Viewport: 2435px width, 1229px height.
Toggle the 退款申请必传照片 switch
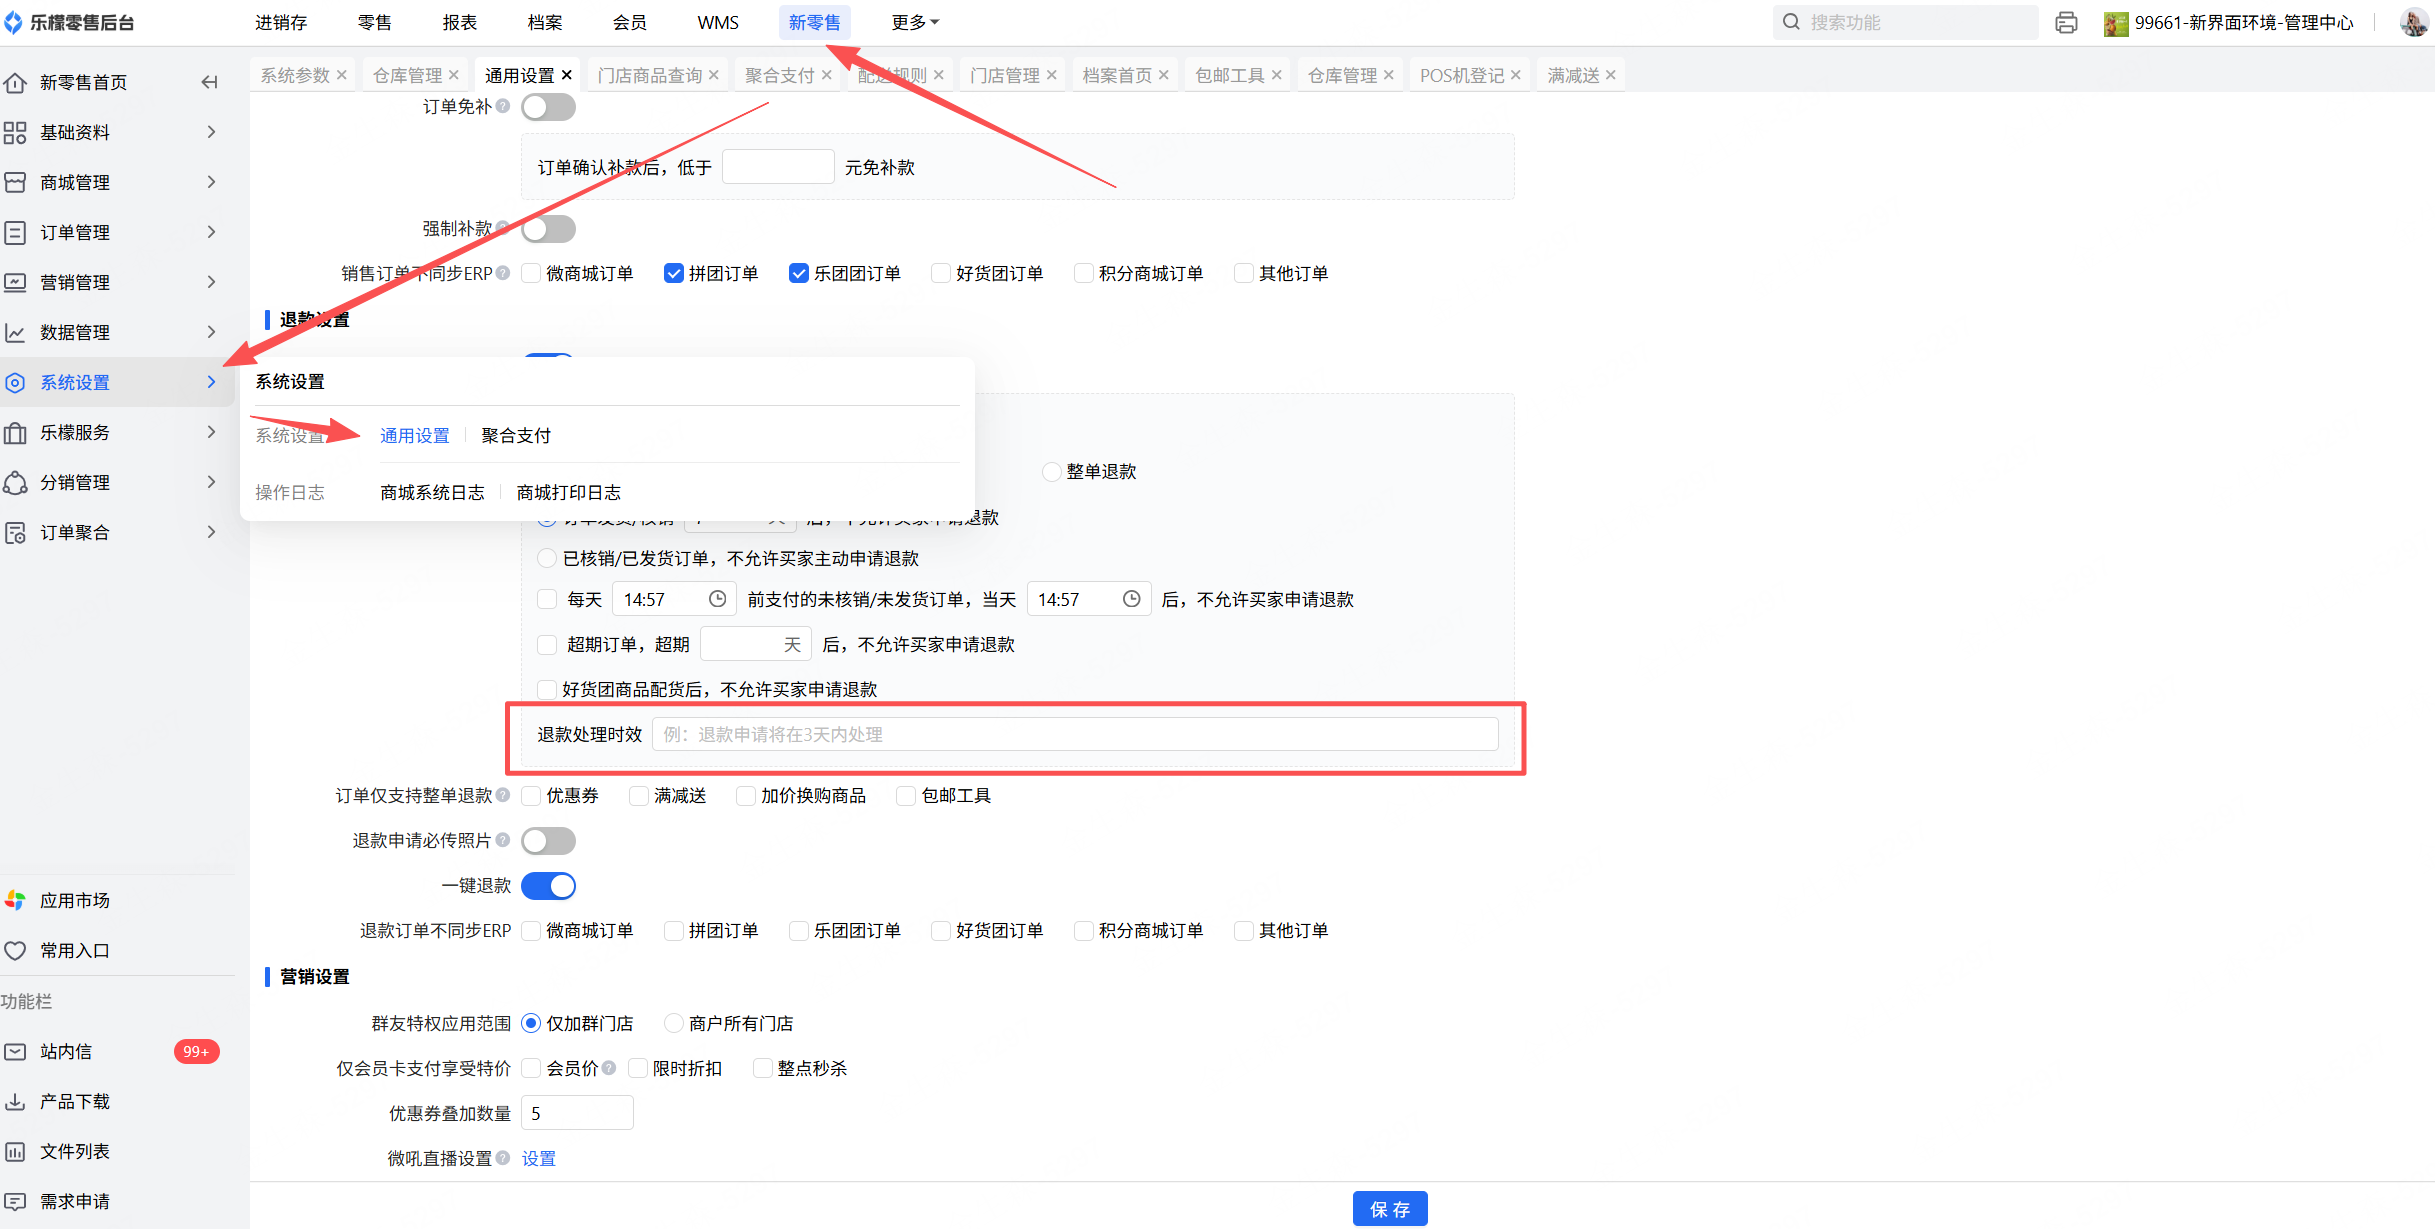[548, 841]
